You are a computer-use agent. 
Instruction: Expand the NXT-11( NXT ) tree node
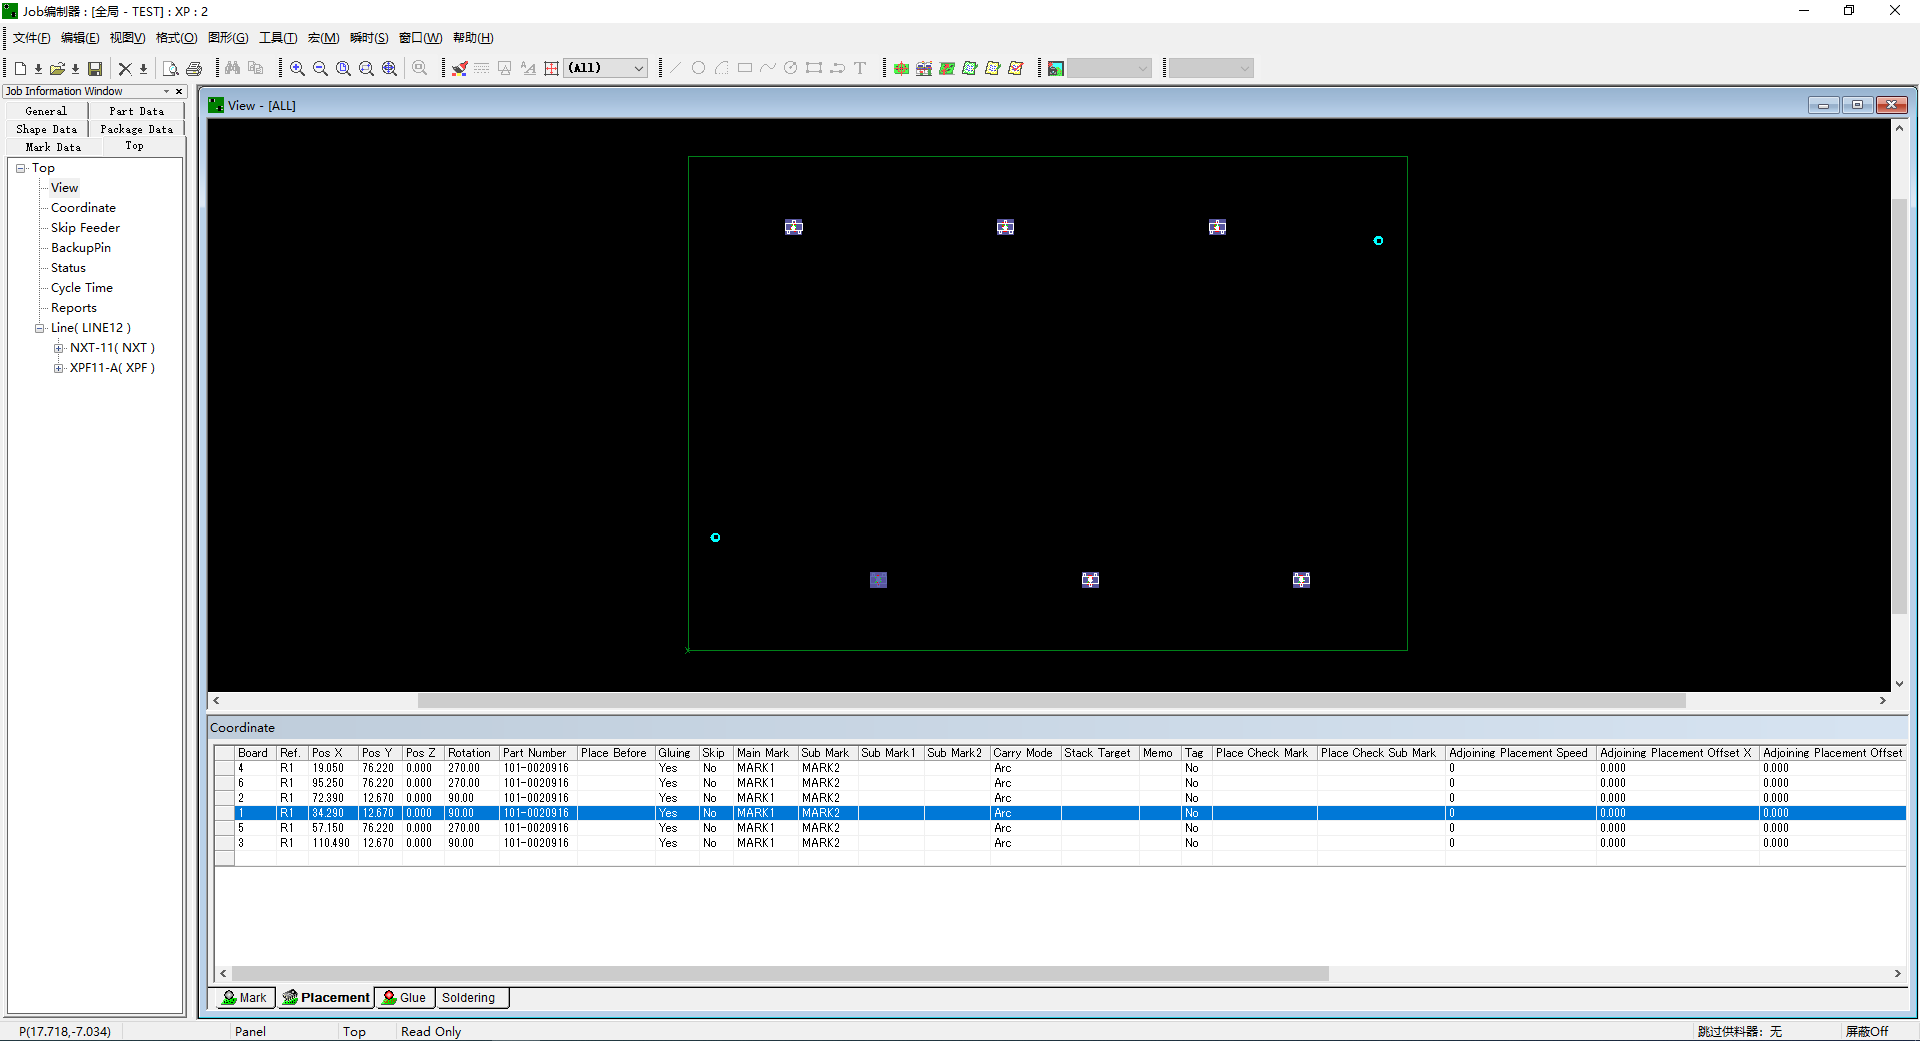click(x=59, y=348)
